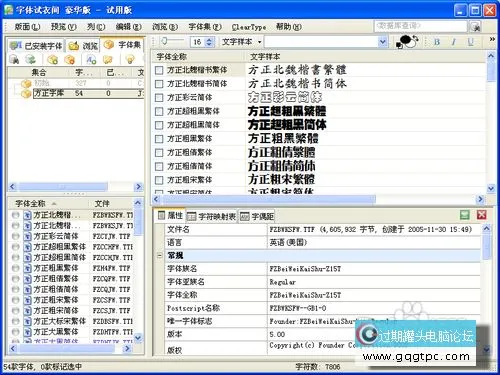Click the font size slider handle
This screenshot has width=500, height=375.
[x=164, y=41]
